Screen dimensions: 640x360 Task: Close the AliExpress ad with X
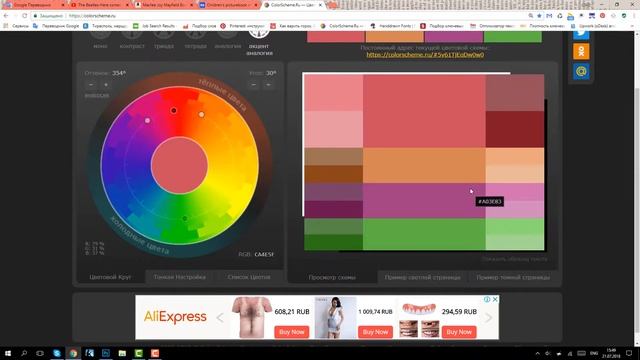[x=495, y=299]
